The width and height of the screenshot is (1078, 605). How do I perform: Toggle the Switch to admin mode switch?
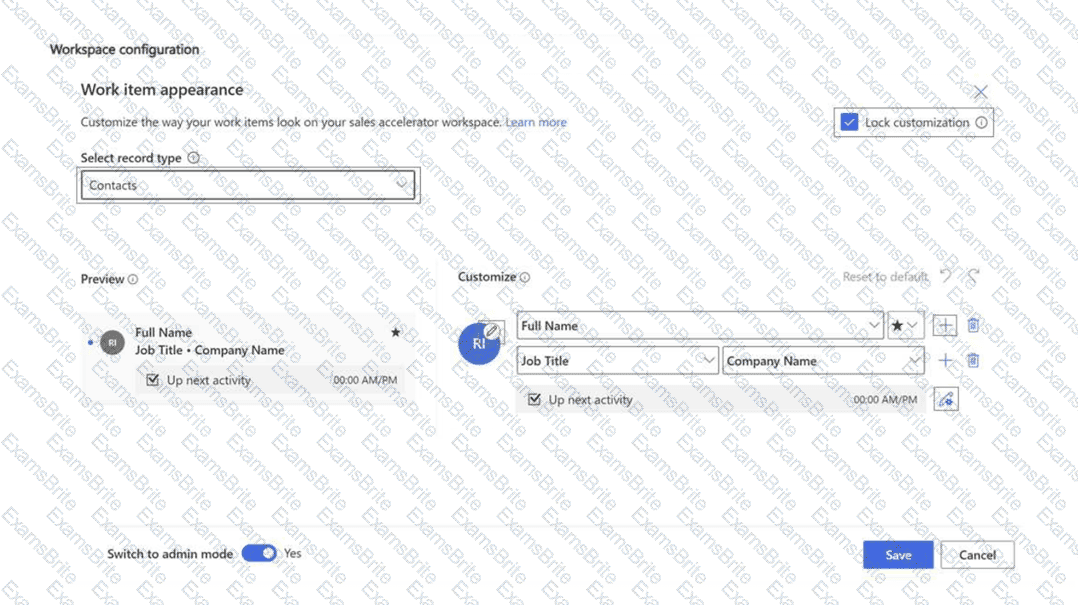pos(259,553)
